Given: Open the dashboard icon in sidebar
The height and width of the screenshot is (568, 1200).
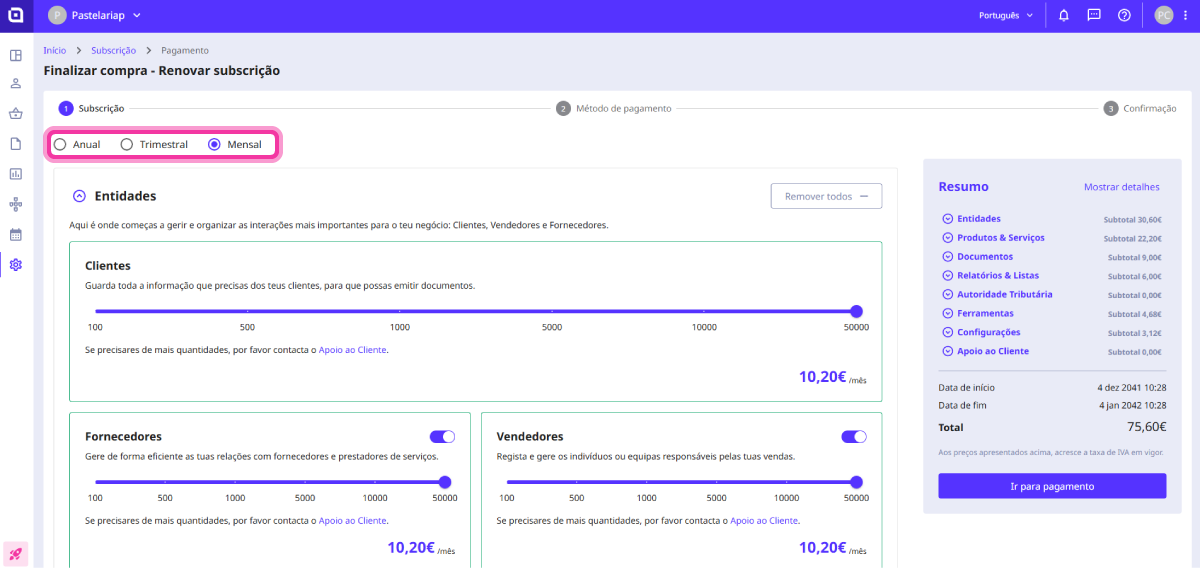Looking at the screenshot, I should (16, 55).
